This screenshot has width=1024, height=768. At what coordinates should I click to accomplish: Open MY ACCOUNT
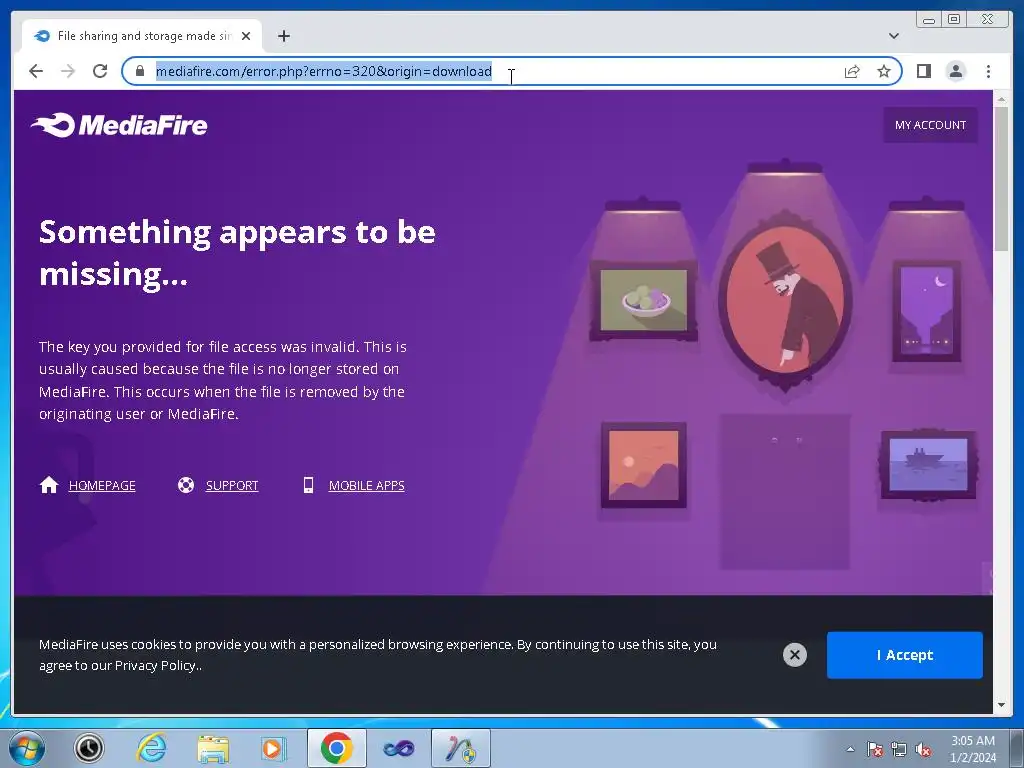(930, 125)
